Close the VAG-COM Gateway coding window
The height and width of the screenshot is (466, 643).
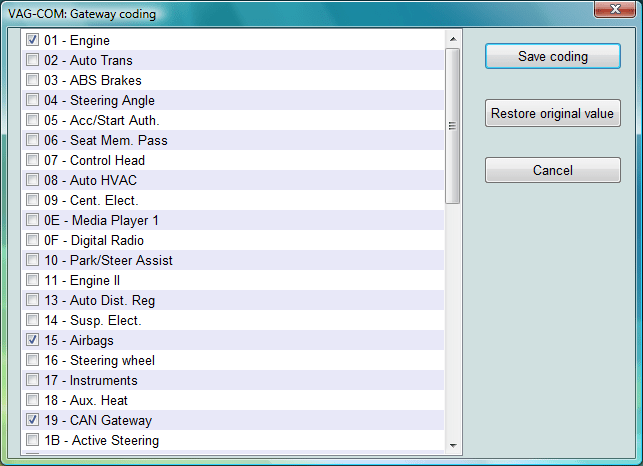(x=615, y=9)
